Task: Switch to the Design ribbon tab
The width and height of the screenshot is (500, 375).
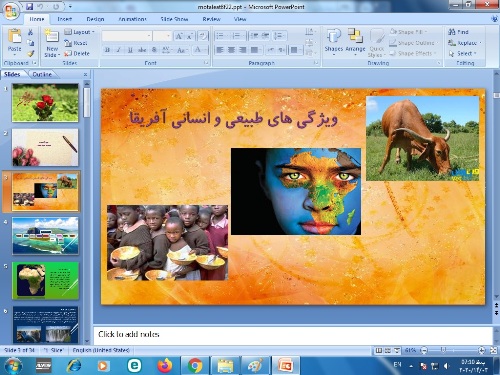Action: (x=95, y=19)
